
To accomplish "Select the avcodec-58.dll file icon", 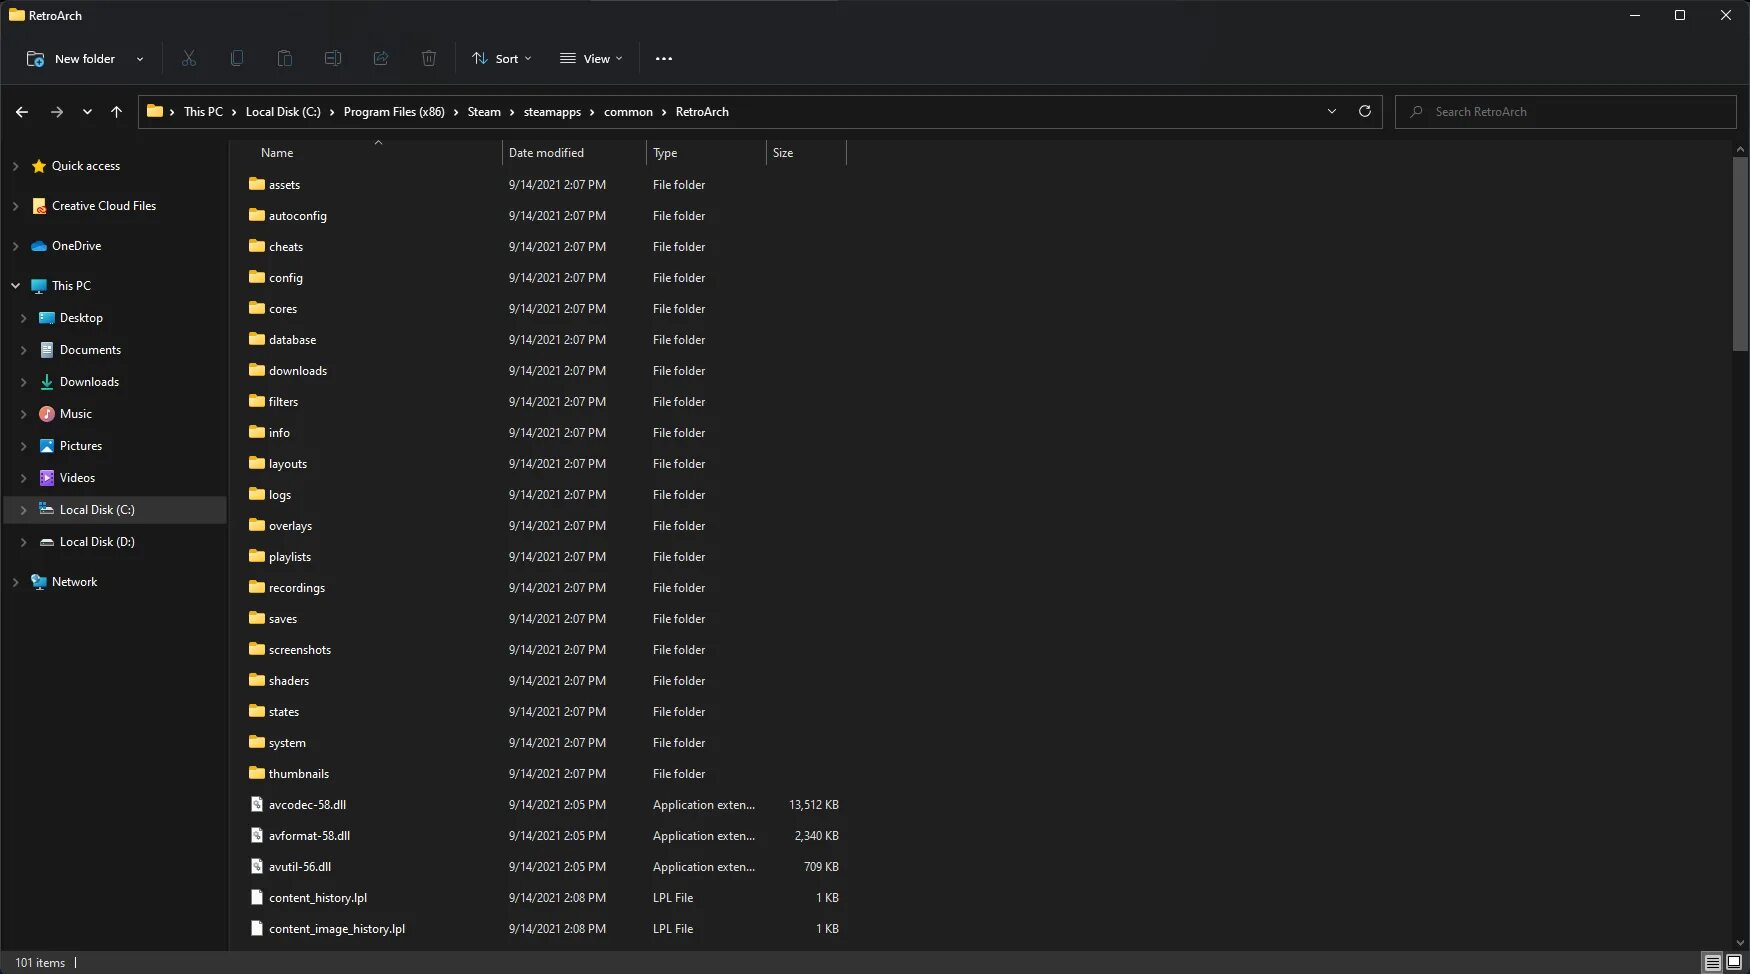I will [x=257, y=804].
